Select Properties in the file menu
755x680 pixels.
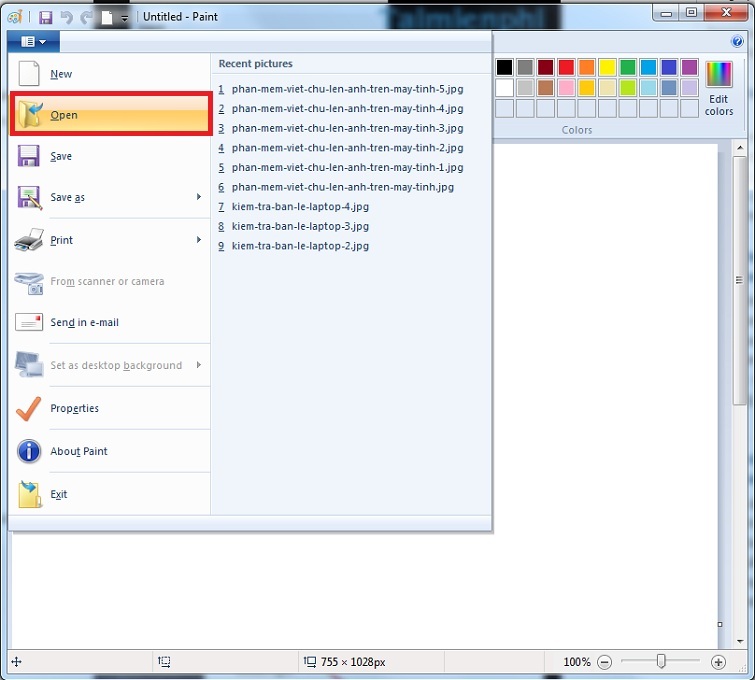pyautogui.click(x=75, y=408)
